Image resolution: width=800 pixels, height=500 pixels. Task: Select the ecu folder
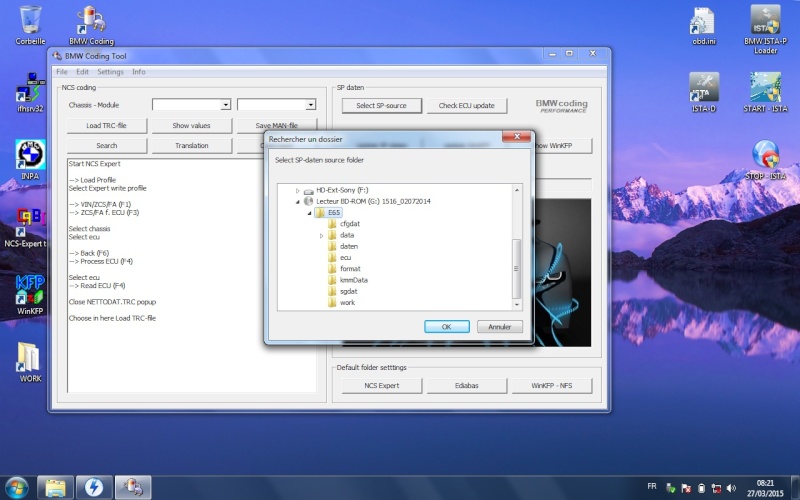(345, 257)
